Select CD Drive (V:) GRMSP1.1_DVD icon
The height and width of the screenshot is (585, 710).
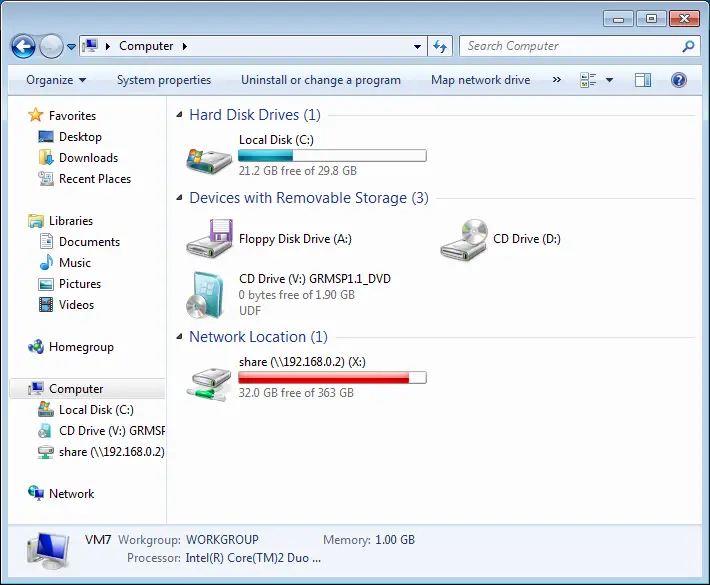(x=205, y=295)
